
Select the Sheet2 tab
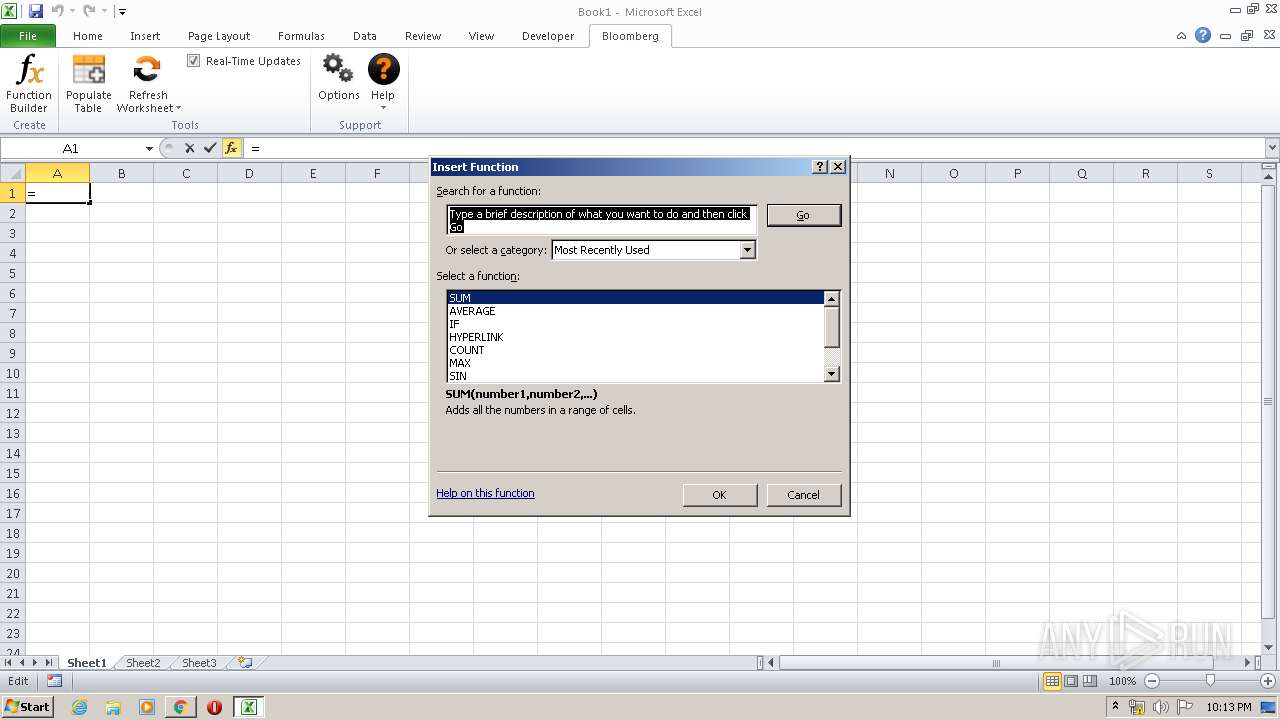pos(143,663)
